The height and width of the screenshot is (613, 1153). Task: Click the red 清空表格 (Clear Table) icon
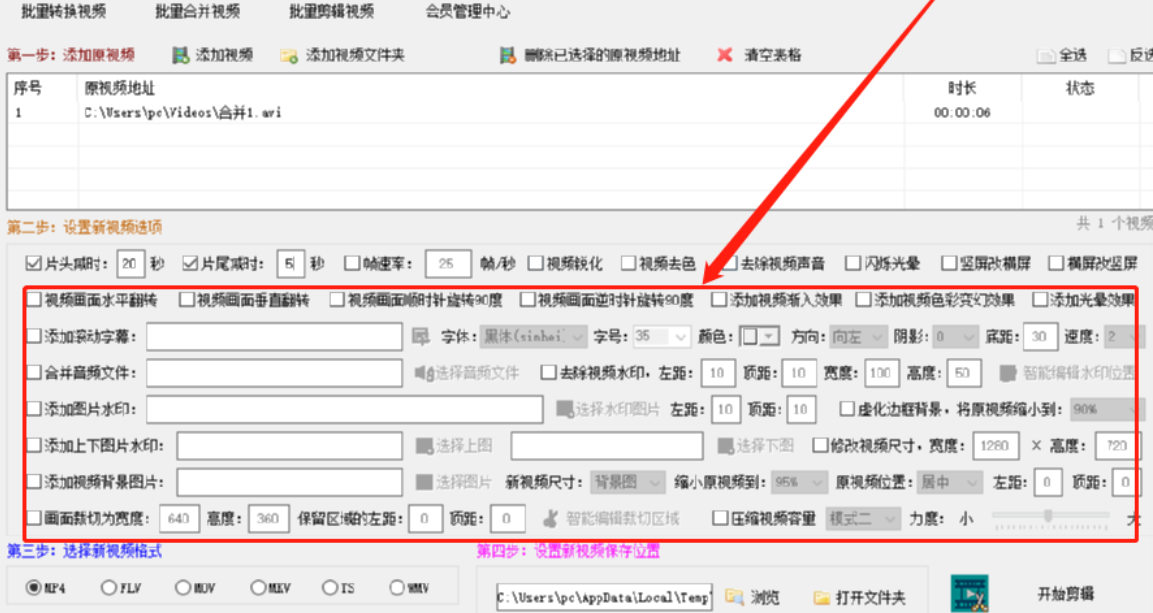pyautogui.click(x=724, y=56)
